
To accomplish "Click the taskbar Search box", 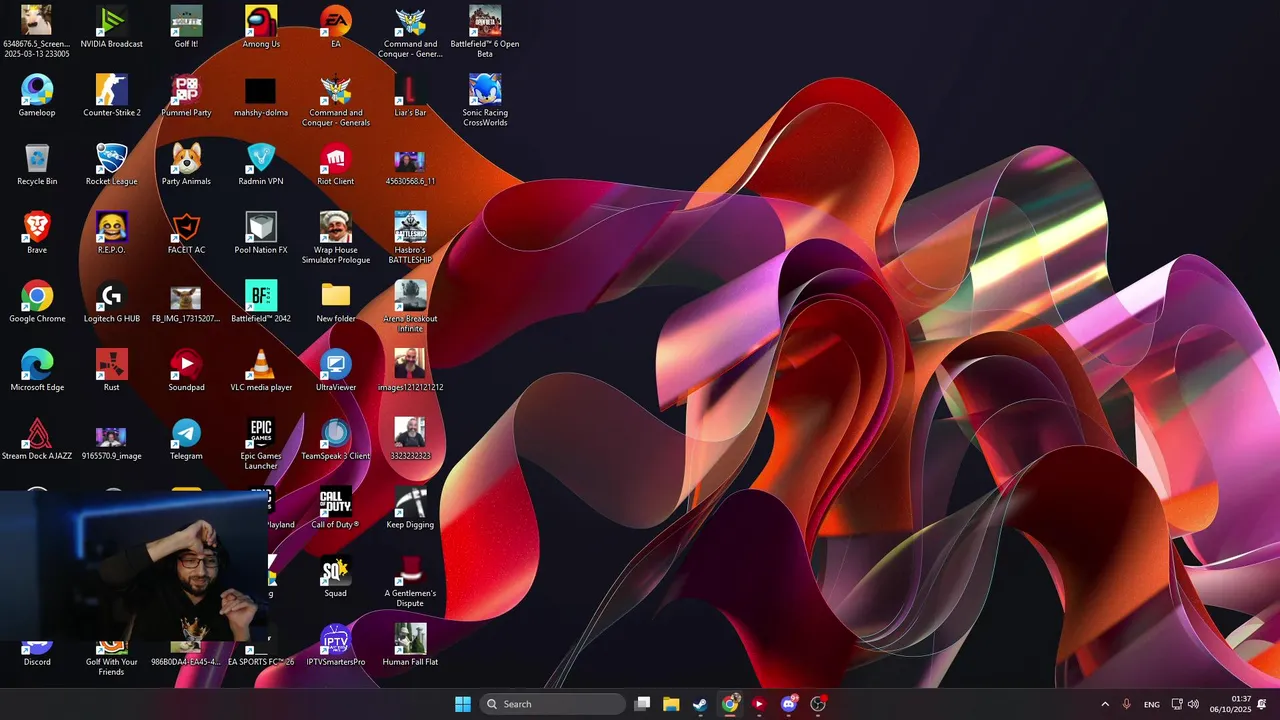I will click(553, 704).
